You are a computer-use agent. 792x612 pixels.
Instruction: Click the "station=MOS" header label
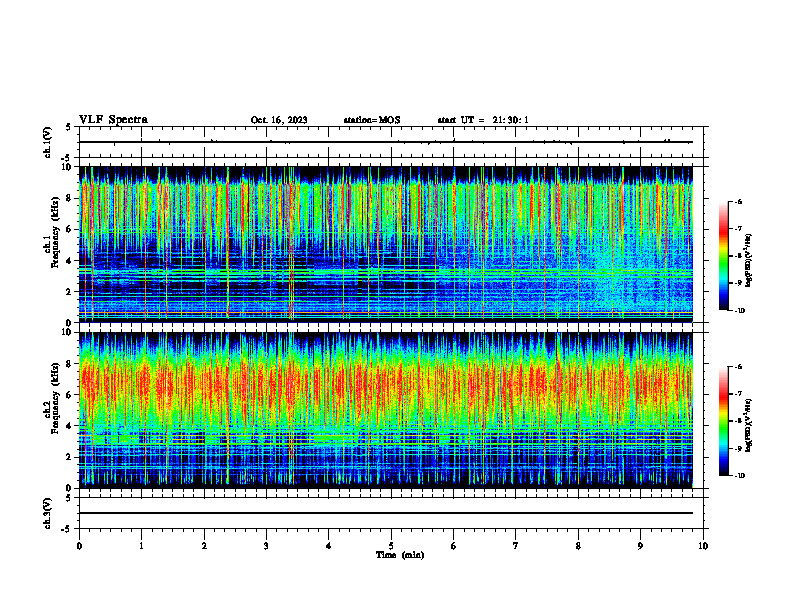point(372,120)
